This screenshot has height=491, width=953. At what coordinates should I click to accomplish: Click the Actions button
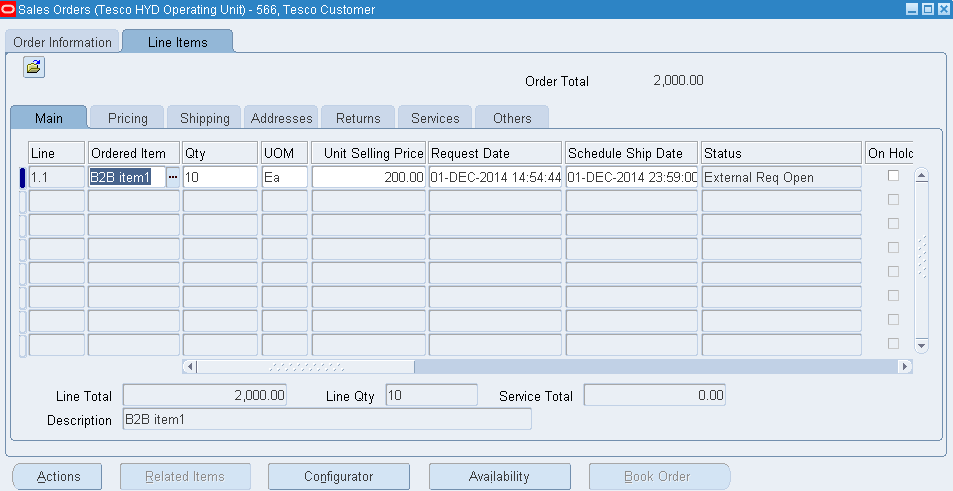[57, 476]
